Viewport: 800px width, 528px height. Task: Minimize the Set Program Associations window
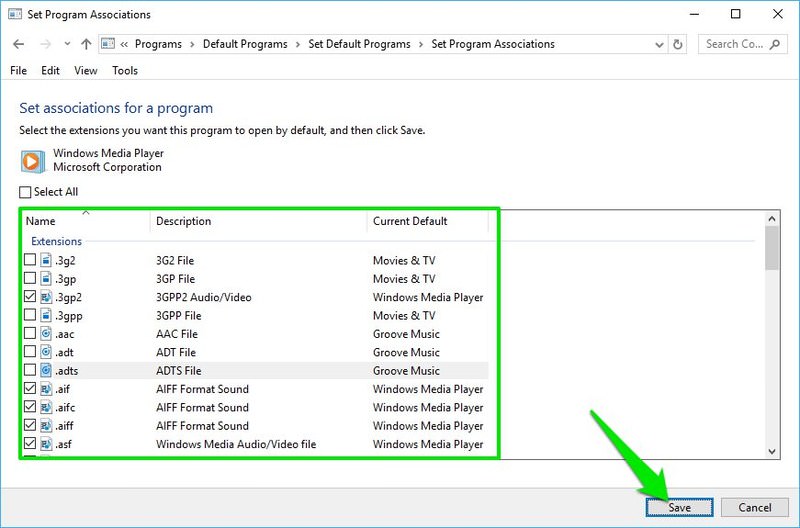694,14
